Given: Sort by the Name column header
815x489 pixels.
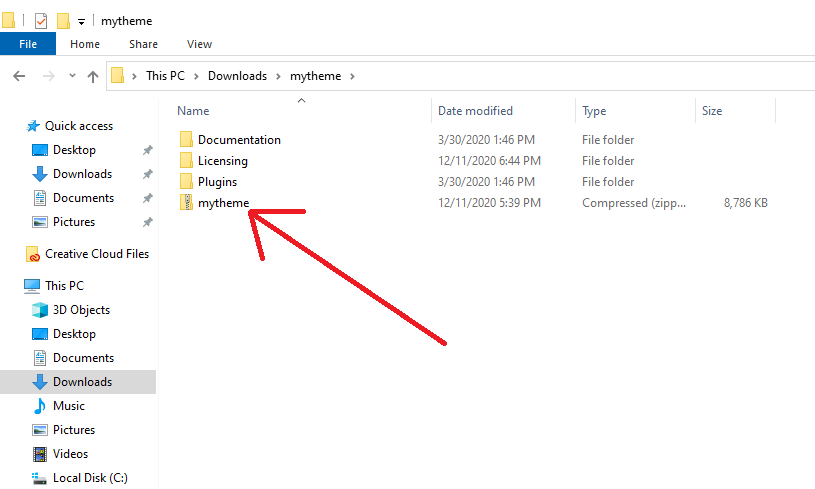Looking at the screenshot, I should pyautogui.click(x=194, y=111).
